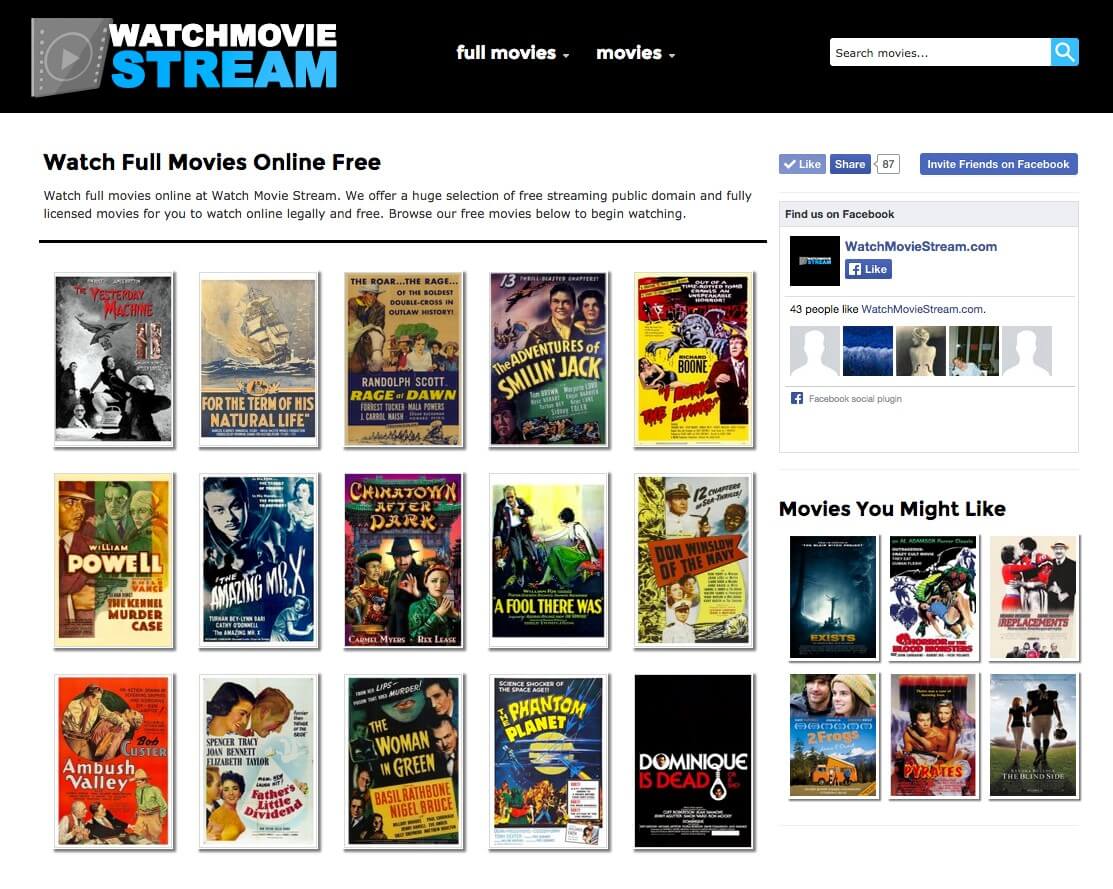
Task: Open Rage at Dawn movie poster
Action: pos(403,359)
